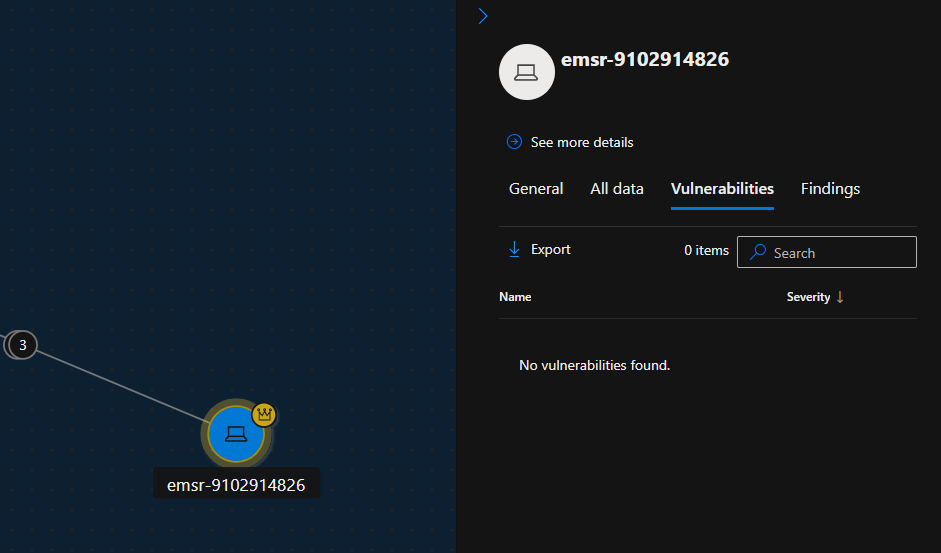Switch to the General tab

536,188
